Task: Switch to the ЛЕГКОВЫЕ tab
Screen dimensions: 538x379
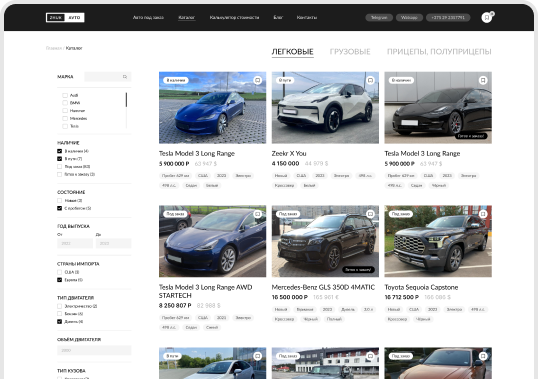Action: (x=292, y=52)
